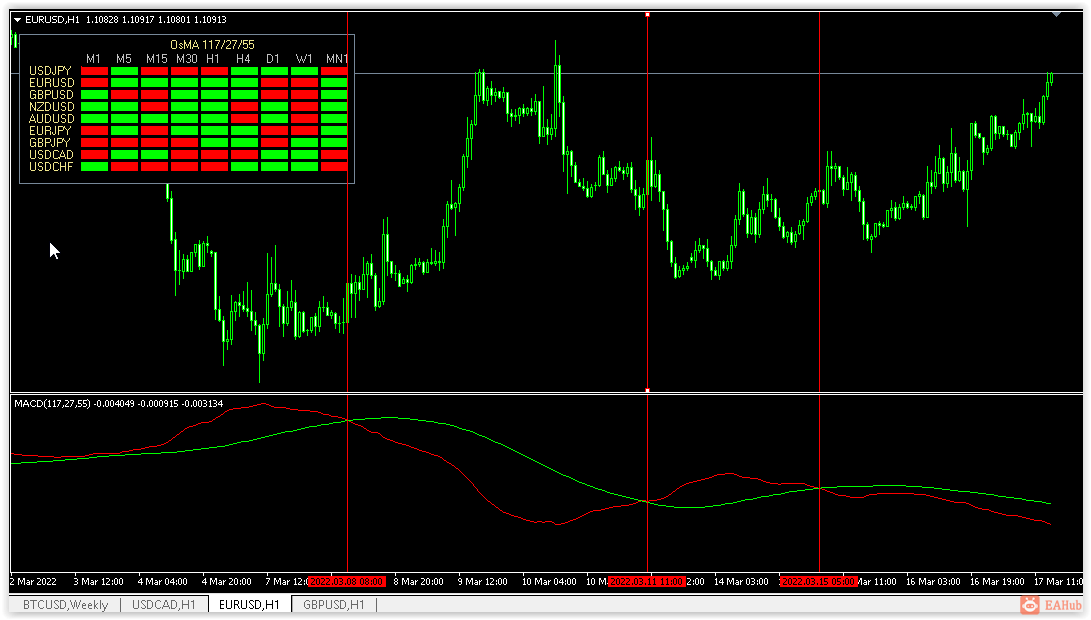
Task: Click the green USDCAD M15 cell
Action: [x=154, y=154]
